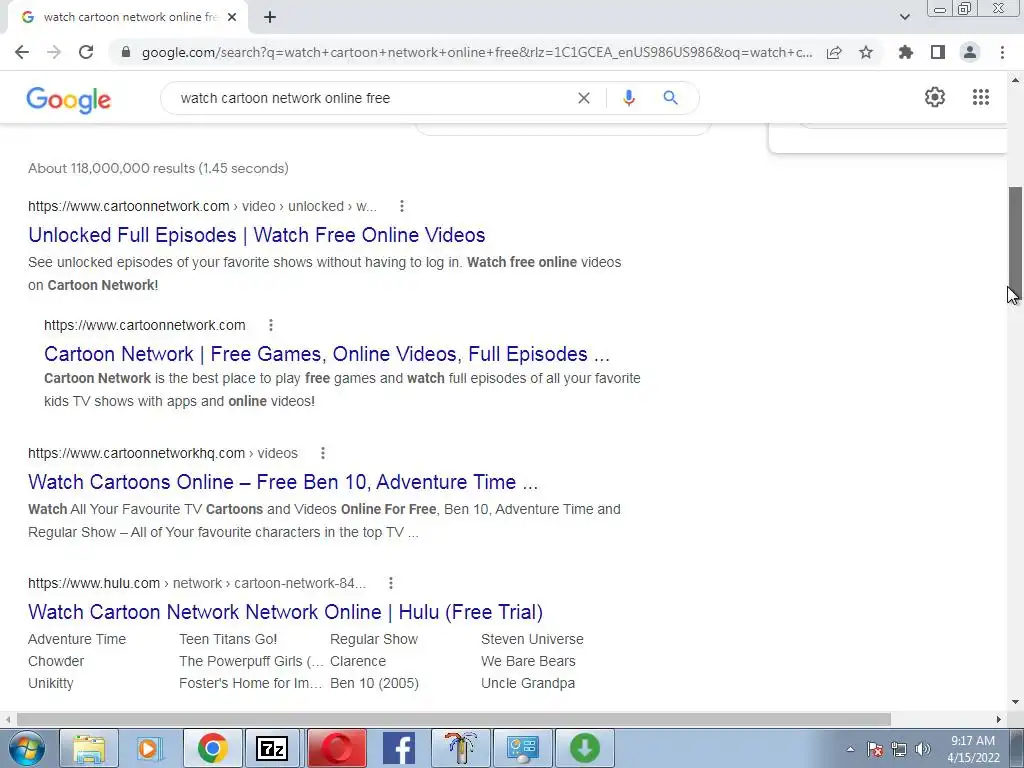1024x768 pixels.
Task: Toggle the Chrome side panel
Action: (x=938, y=52)
